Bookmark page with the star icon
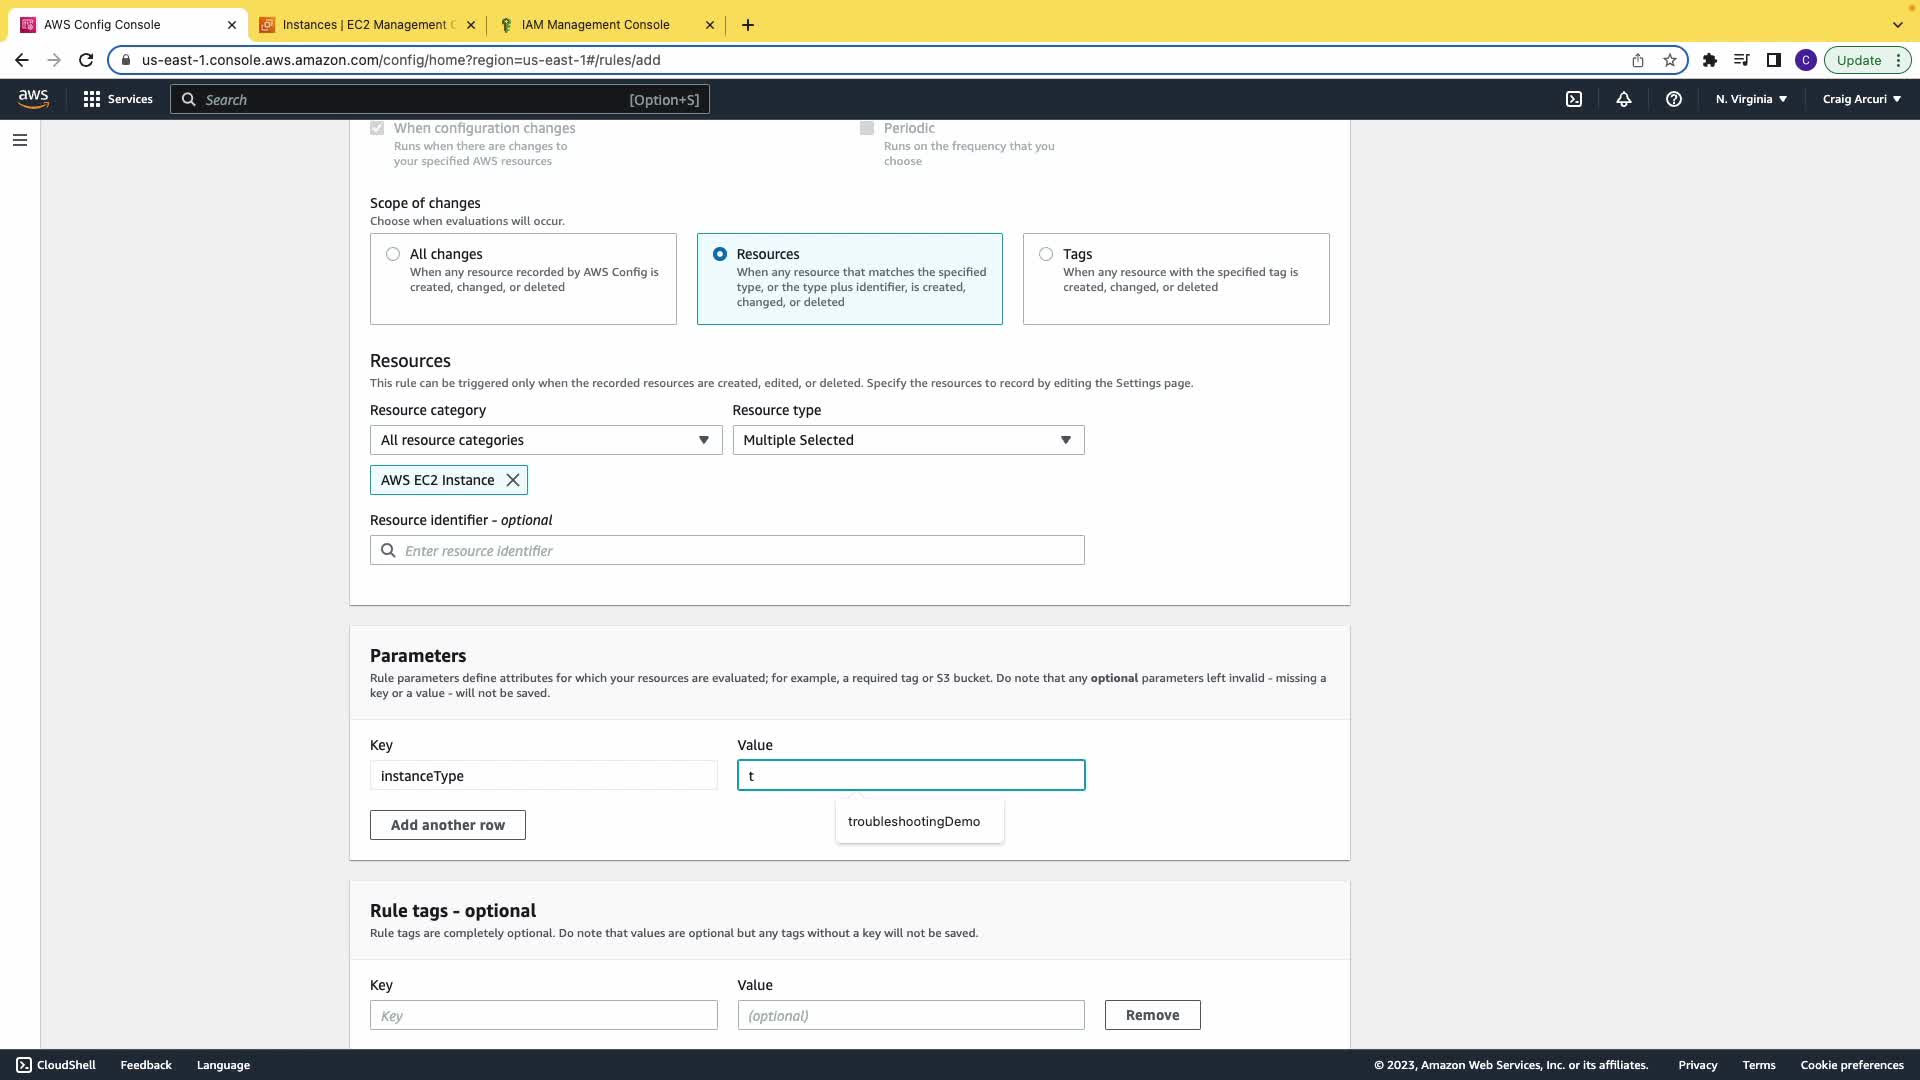The height and width of the screenshot is (1080, 1920). click(1670, 60)
